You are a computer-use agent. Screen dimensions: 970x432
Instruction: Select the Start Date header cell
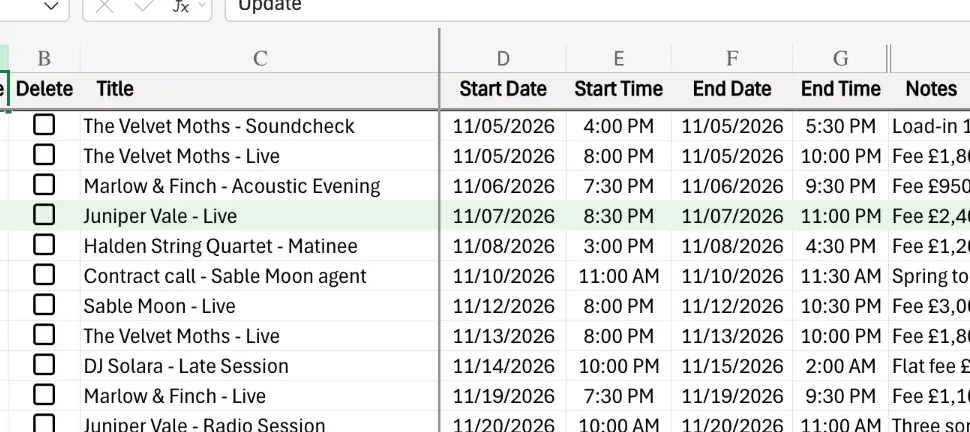(503, 89)
